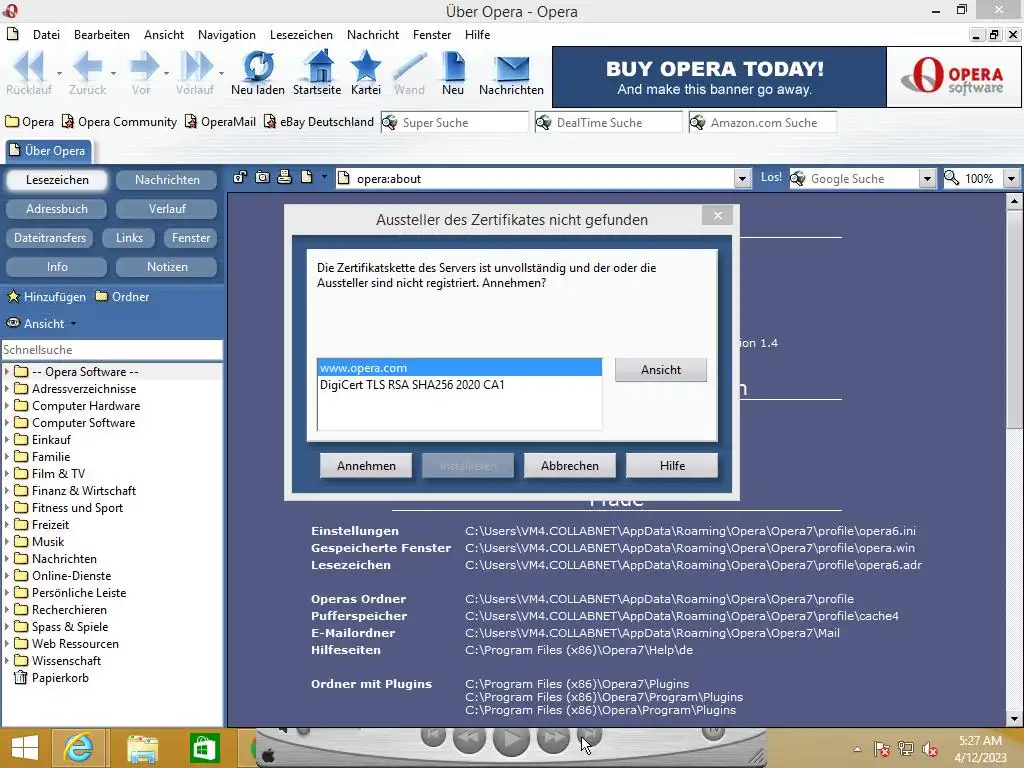Click the Los! go button
This screenshot has width=1024, height=768.
point(771,177)
